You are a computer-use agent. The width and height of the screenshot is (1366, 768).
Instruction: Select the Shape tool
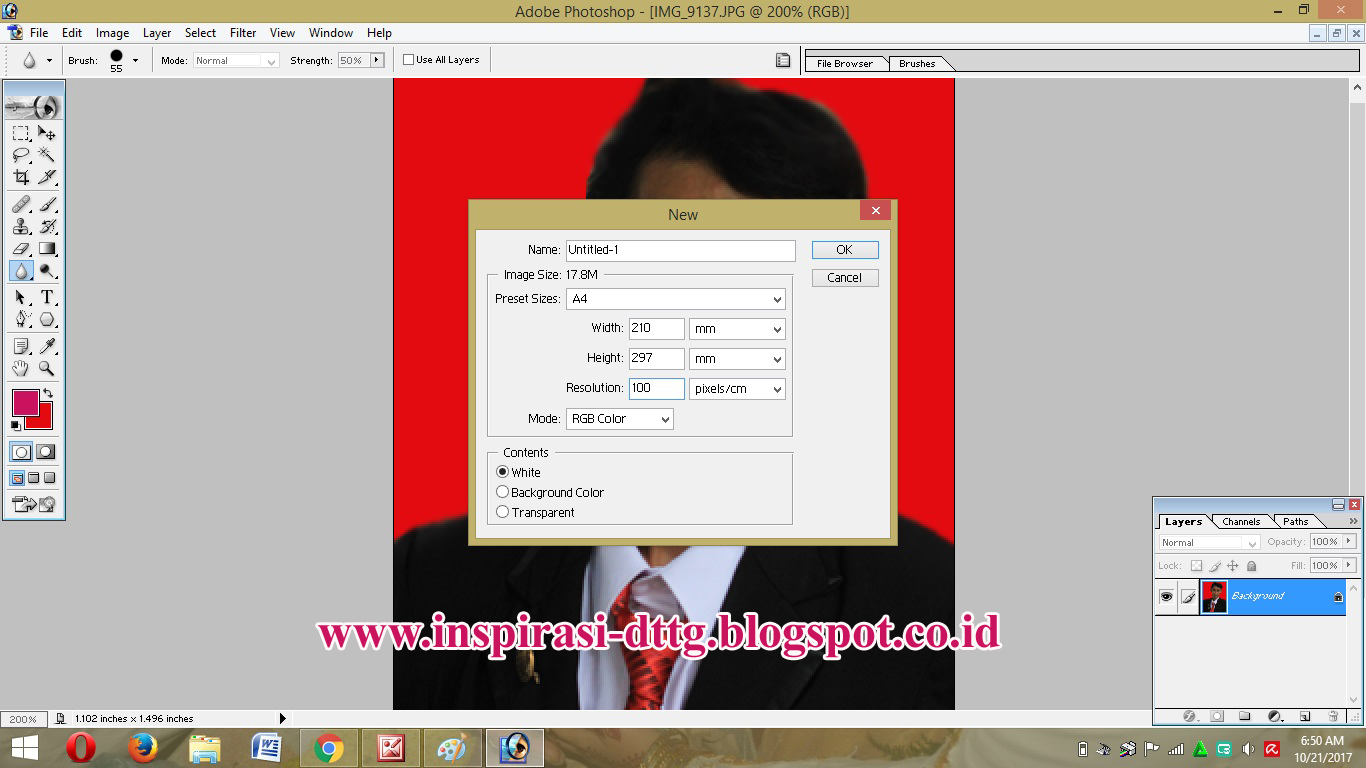(x=47, y=319)
